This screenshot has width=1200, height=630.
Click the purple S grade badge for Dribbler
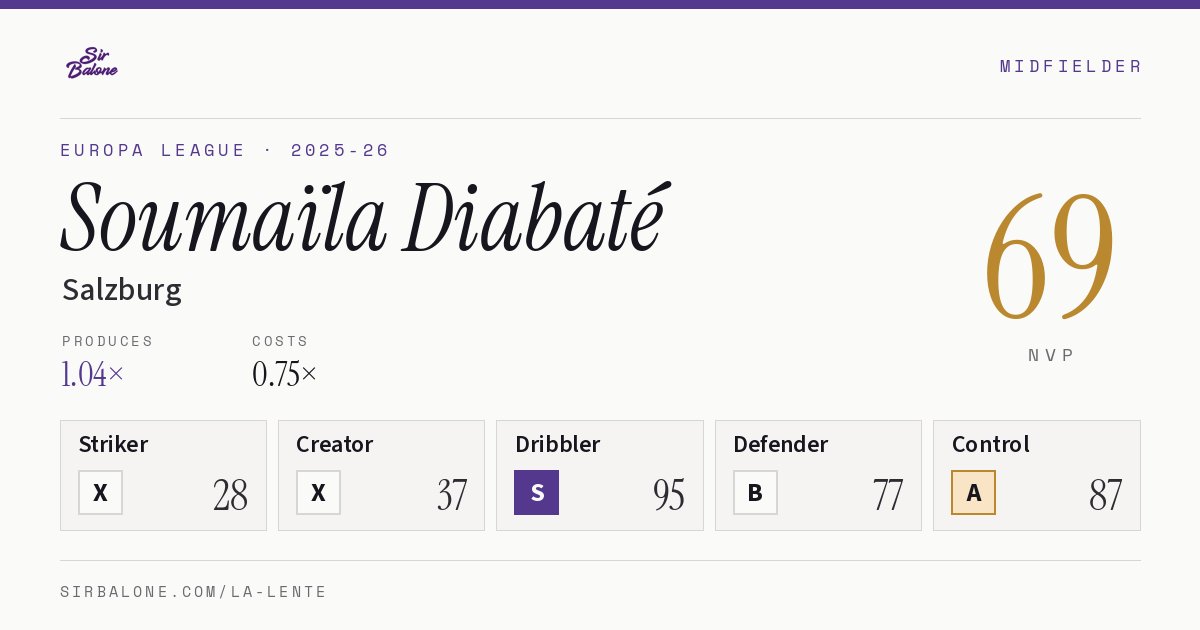536,492
